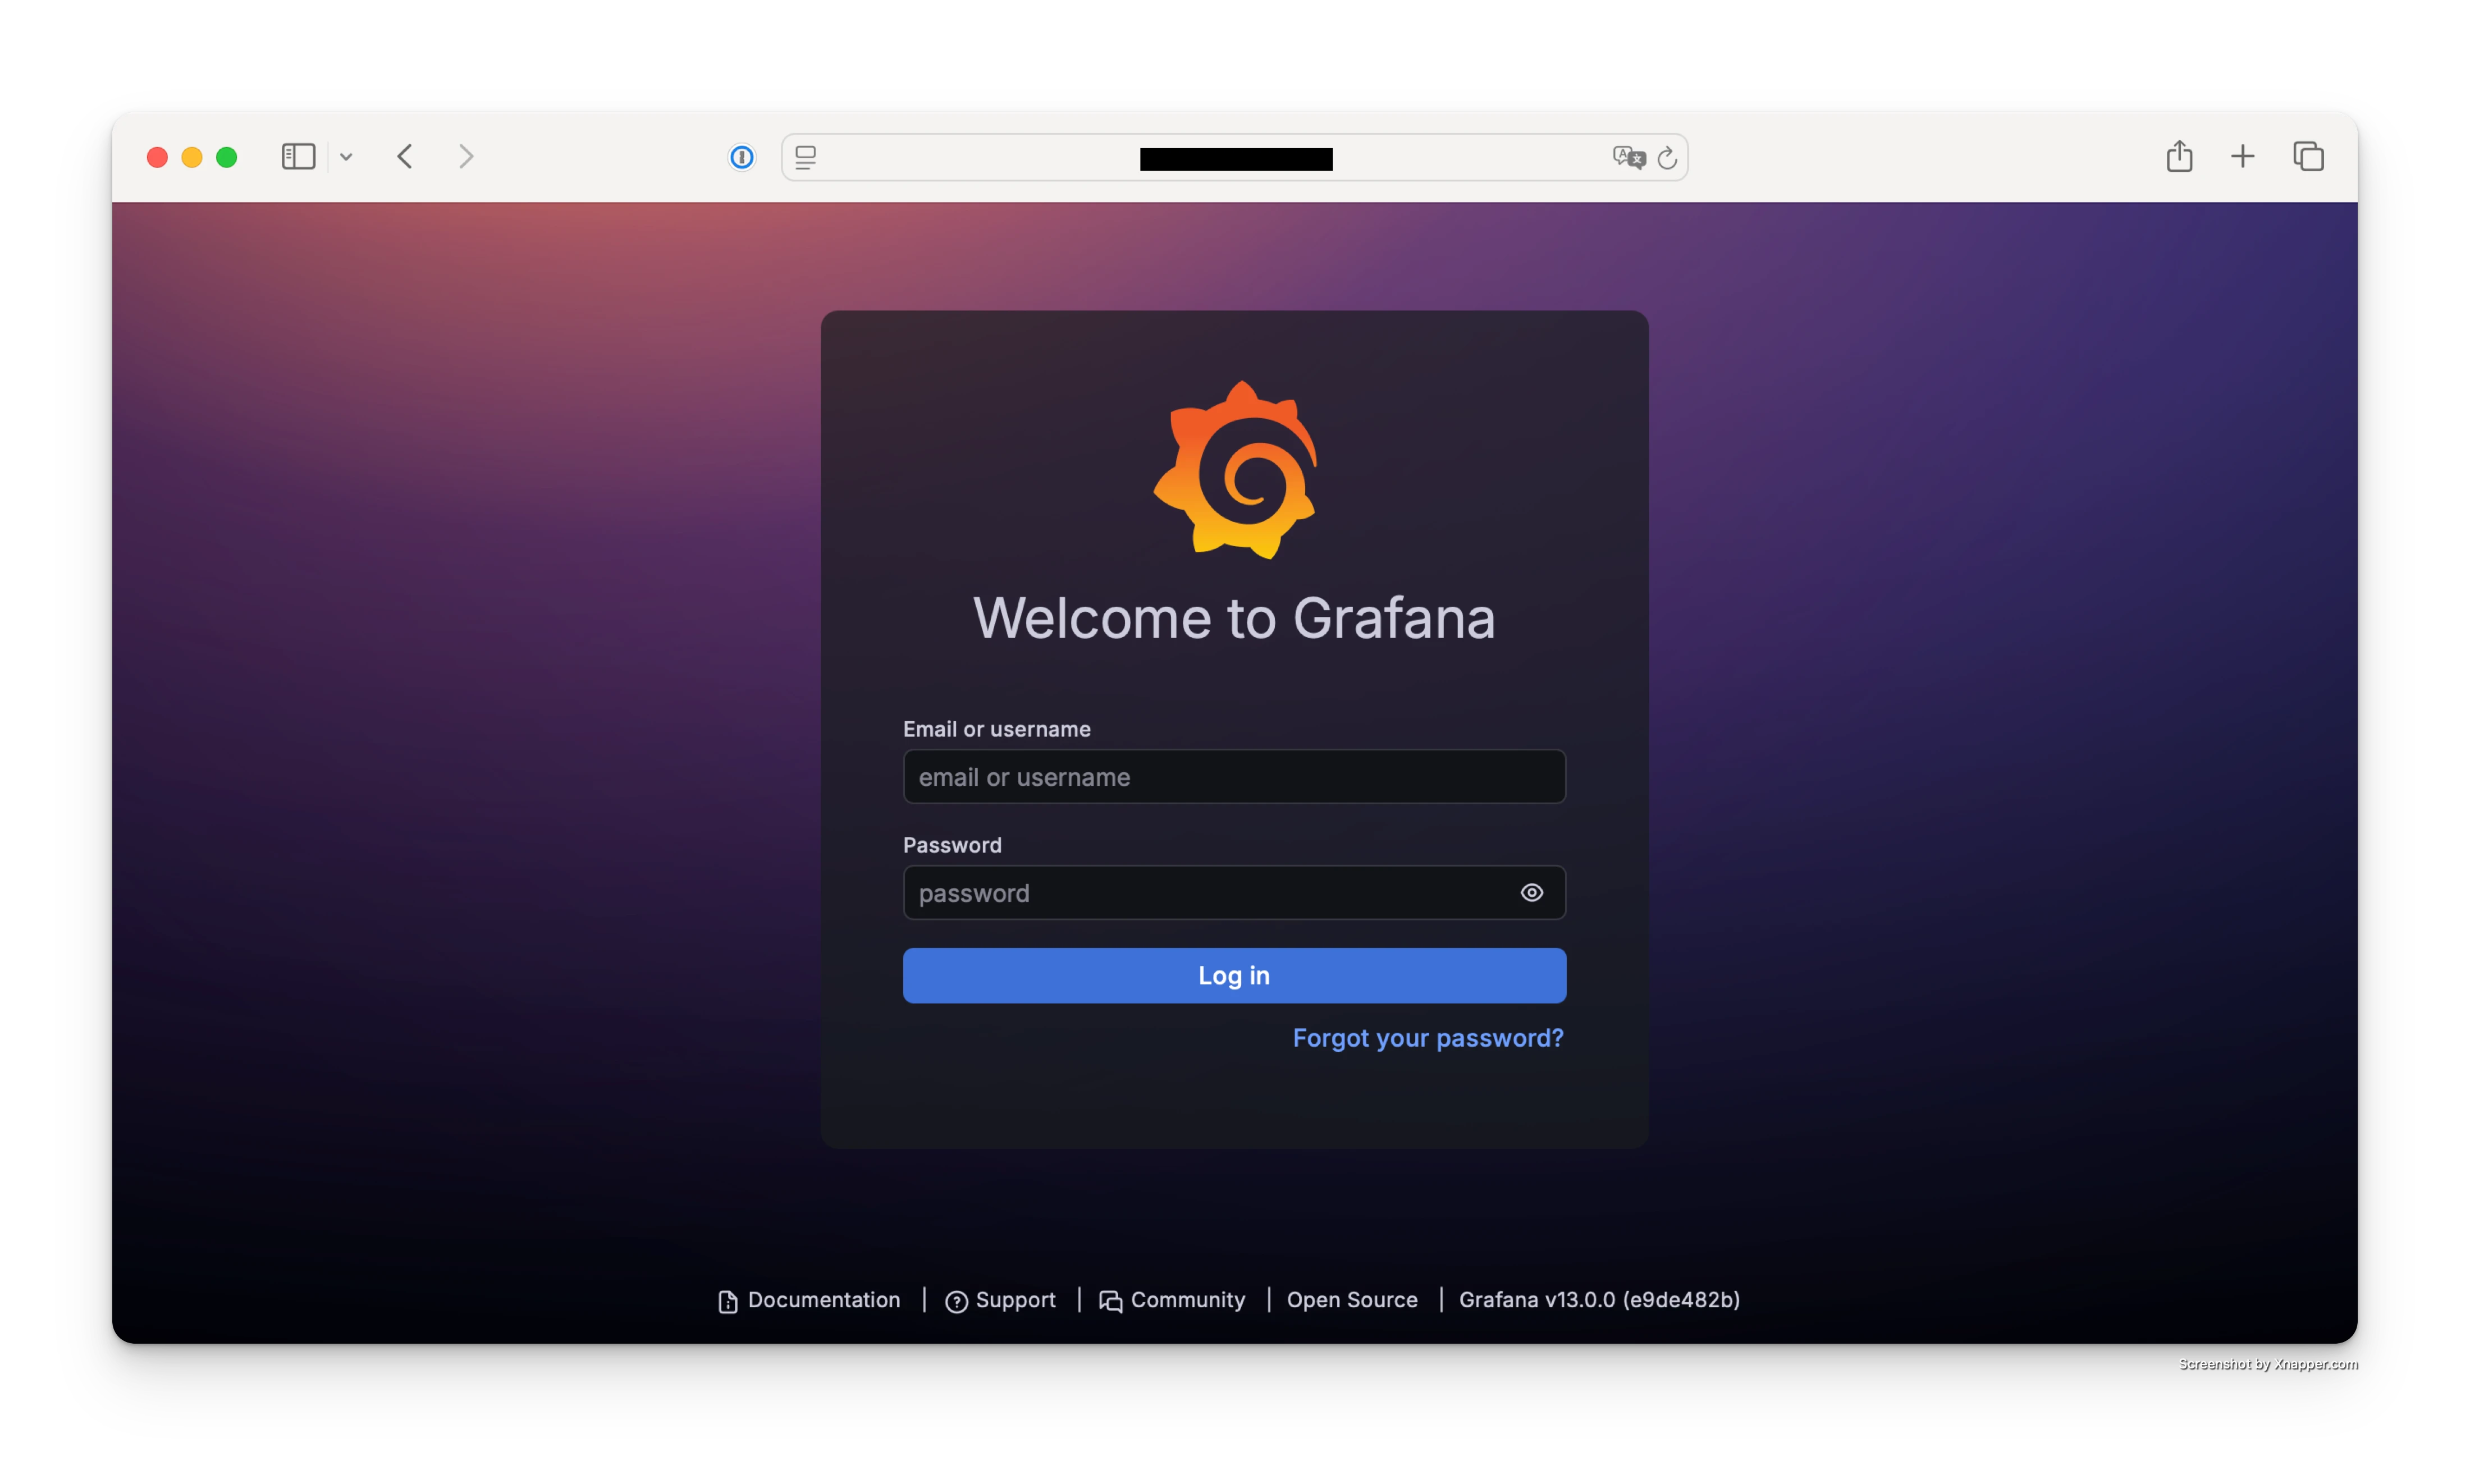
Task: Maximize the window with green button
Action: 227,157
